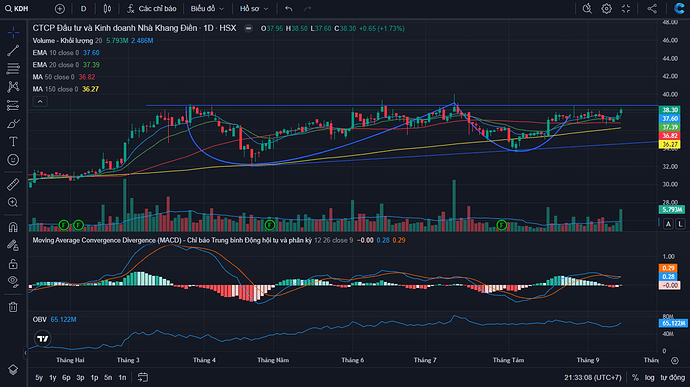Open the quick search icon
Screen dimensions: 690x387
pos(587,8)
